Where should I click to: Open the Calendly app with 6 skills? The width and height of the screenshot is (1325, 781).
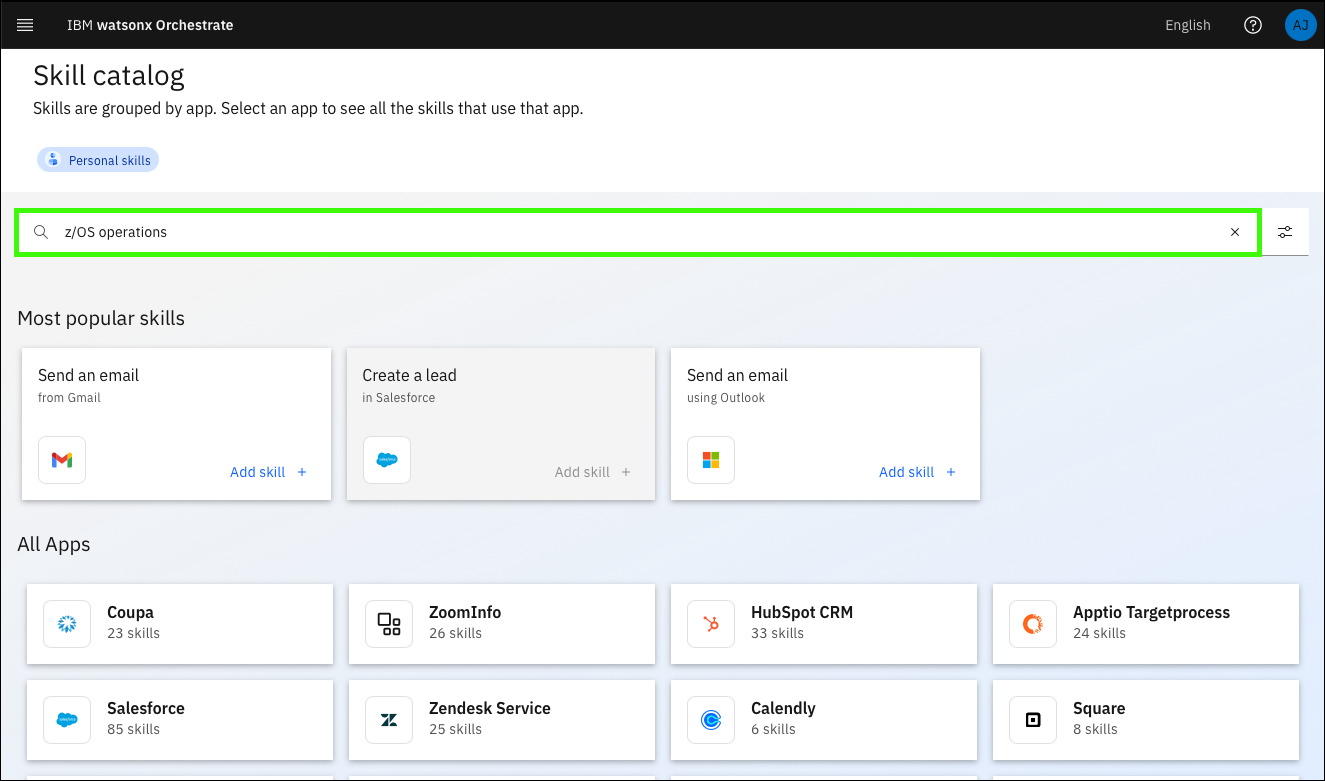pos(823,719)
